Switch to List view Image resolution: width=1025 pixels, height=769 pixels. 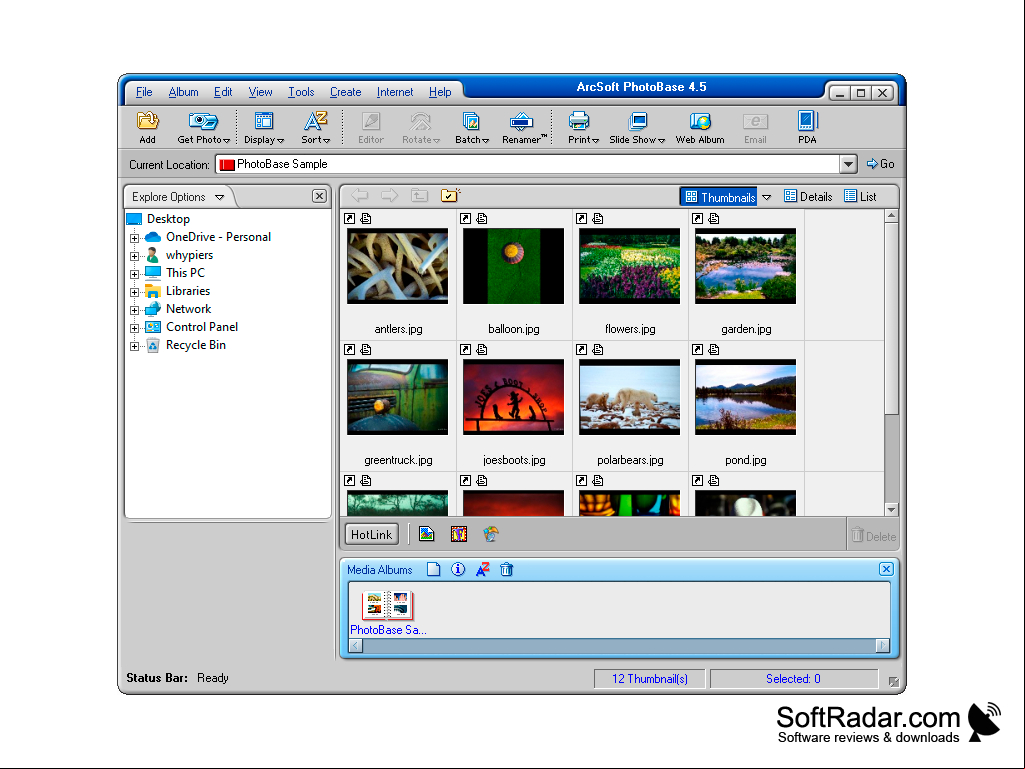860,196
